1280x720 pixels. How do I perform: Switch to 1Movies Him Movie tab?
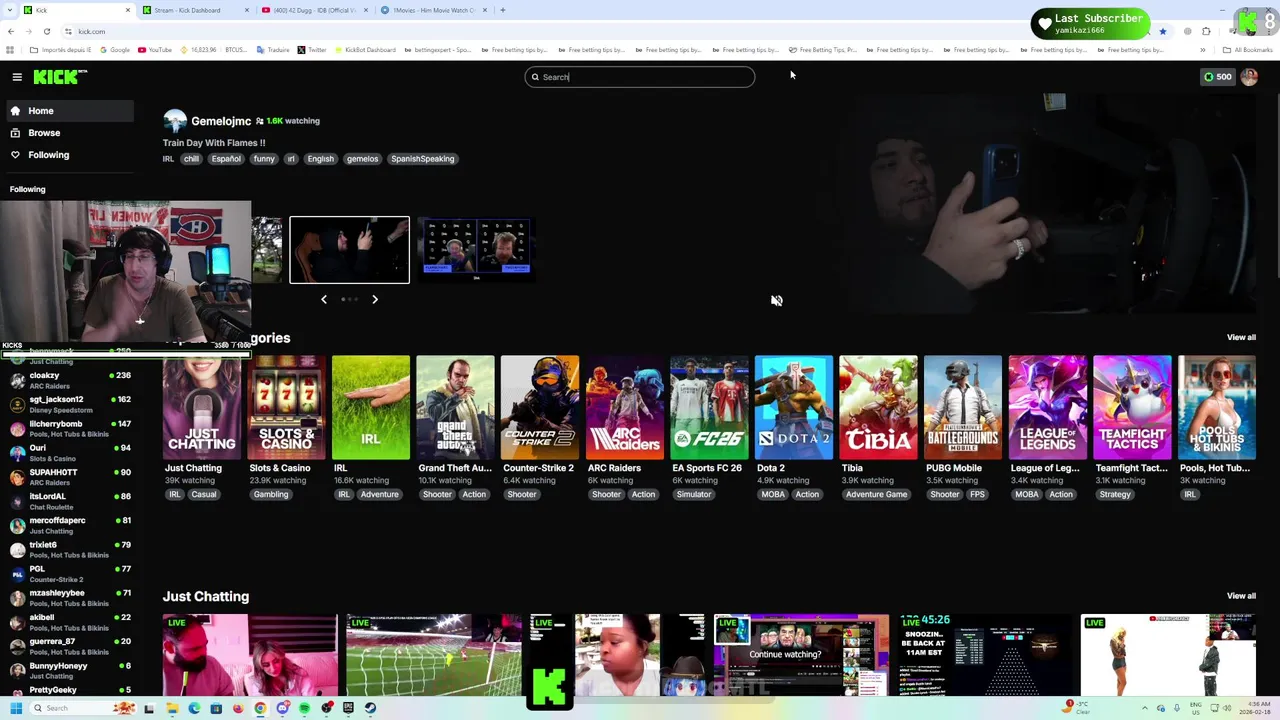434,10
